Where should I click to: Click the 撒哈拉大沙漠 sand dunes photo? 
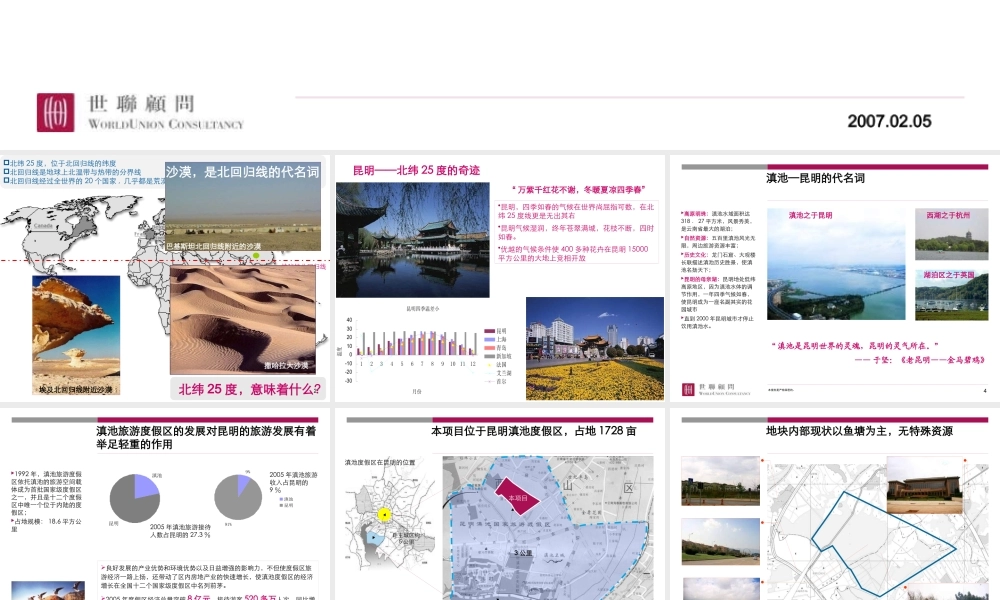[x=243, y=320]
